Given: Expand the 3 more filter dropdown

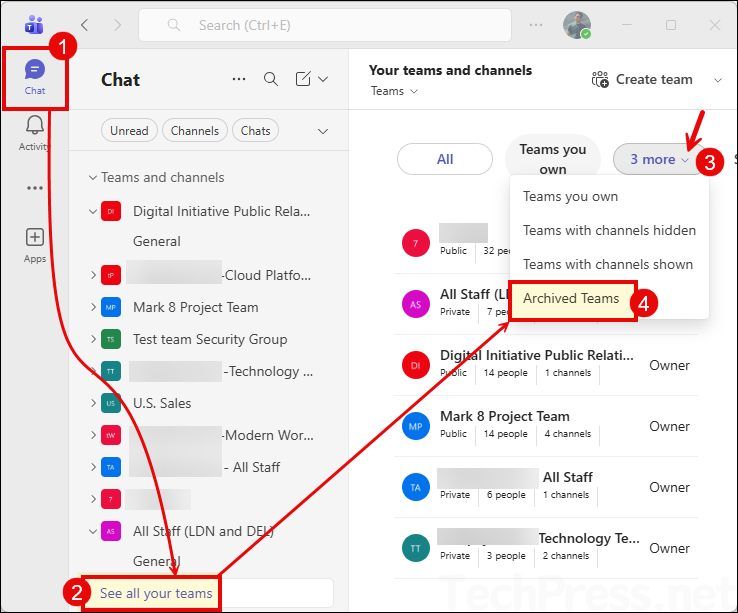Looking at the screenshot, I should [x=659, y=159].
